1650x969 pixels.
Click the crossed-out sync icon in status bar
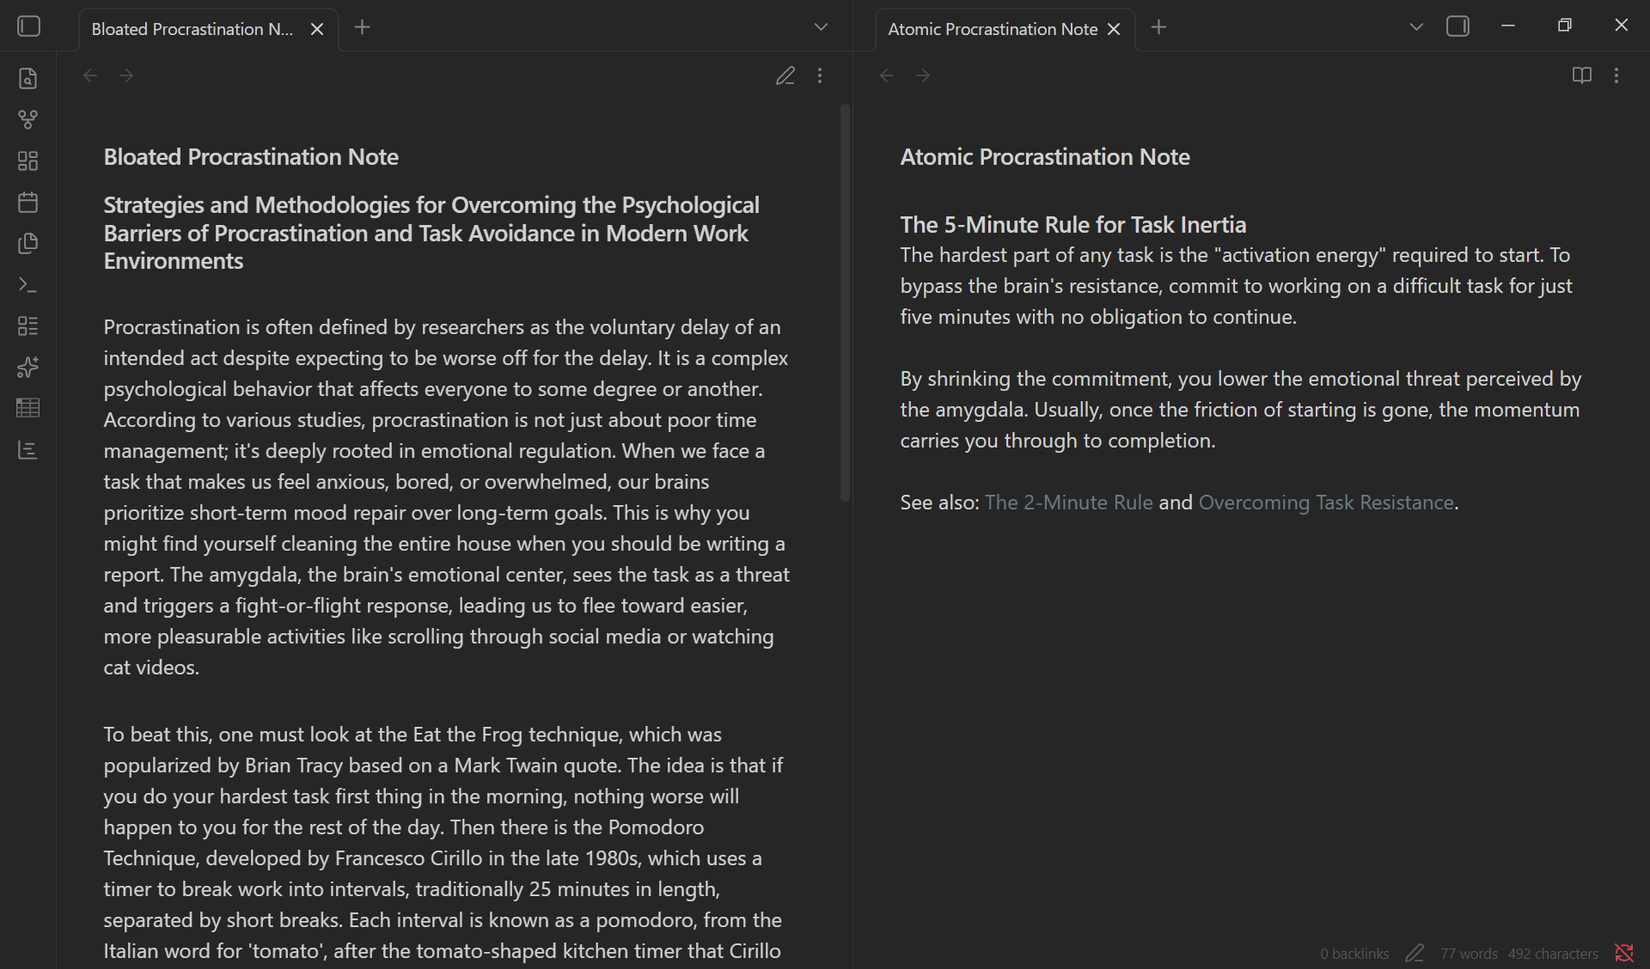pos(1624,953)
